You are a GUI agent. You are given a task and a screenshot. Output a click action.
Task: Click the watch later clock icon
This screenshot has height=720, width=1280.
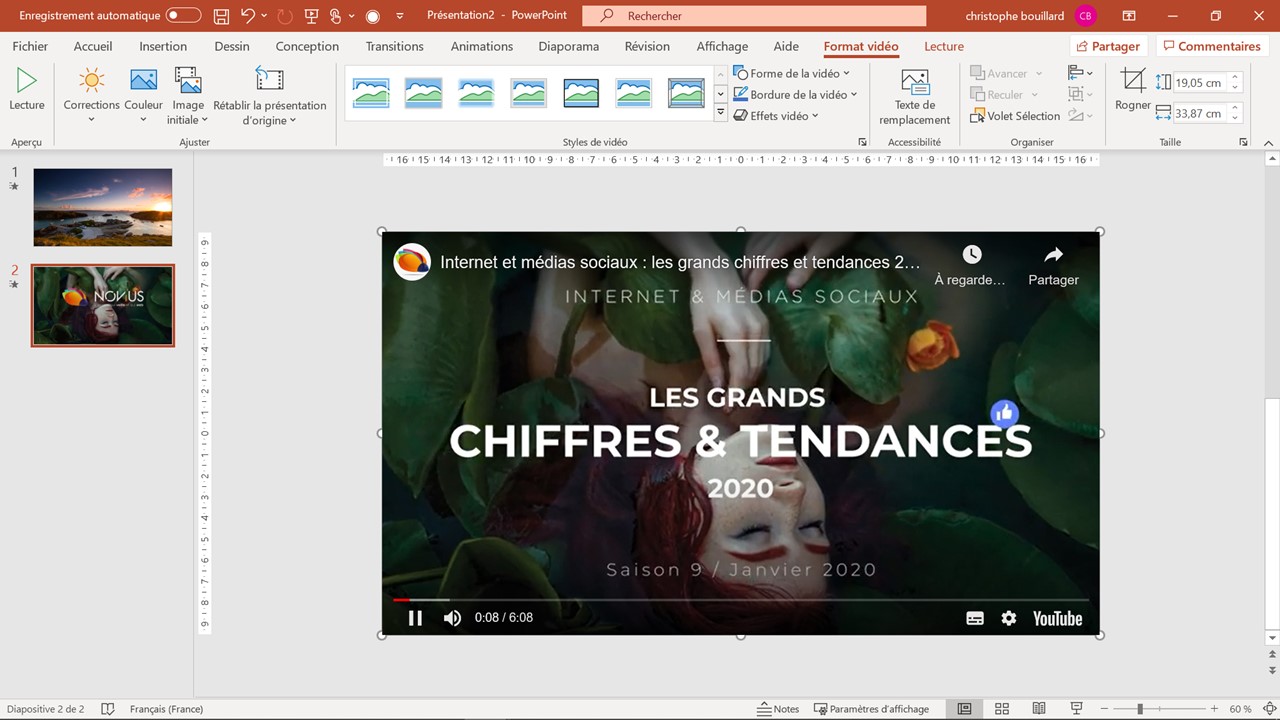(x=971, y=255)
